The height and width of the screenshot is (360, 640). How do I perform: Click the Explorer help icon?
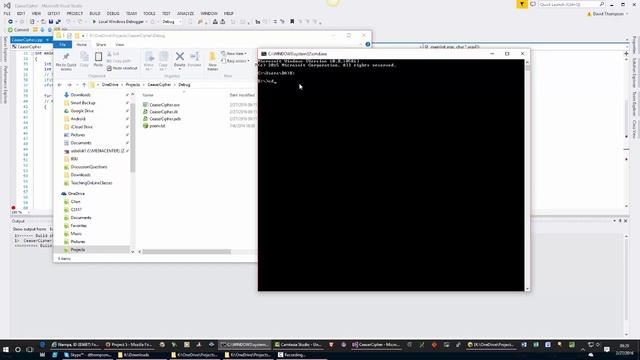click(x=368, y=44)
